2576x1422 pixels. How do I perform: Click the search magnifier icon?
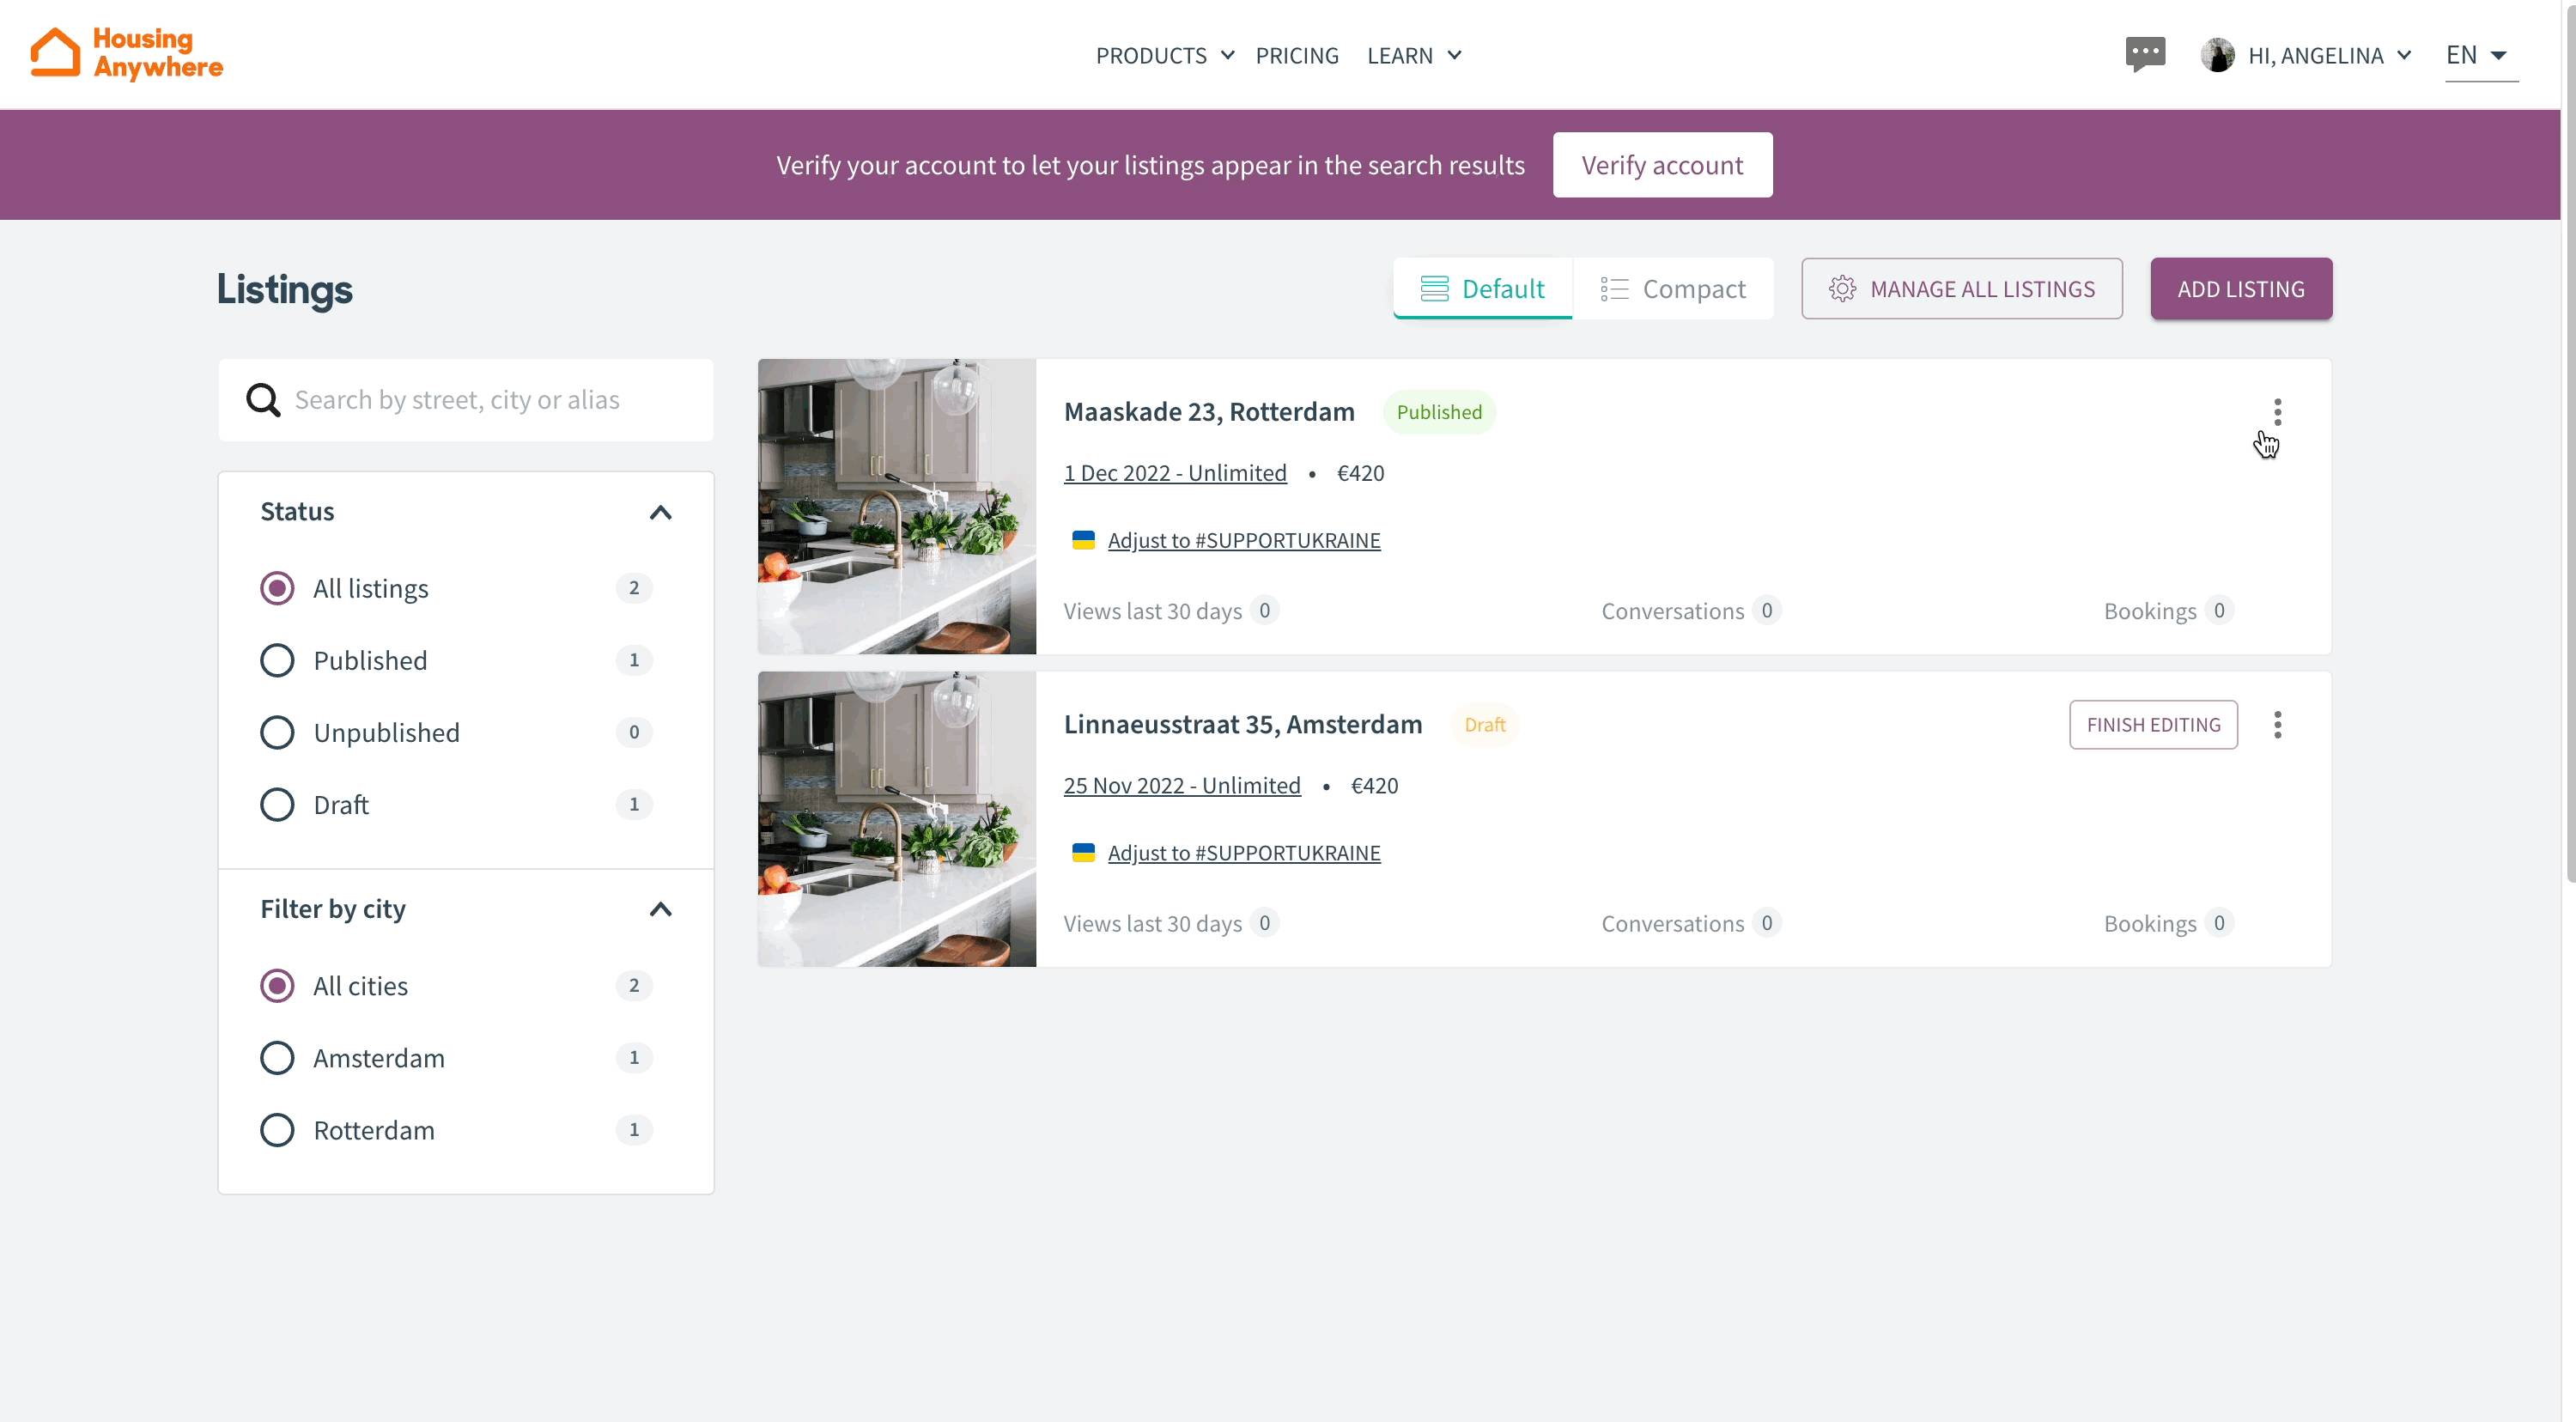click(x=263, y=400)
